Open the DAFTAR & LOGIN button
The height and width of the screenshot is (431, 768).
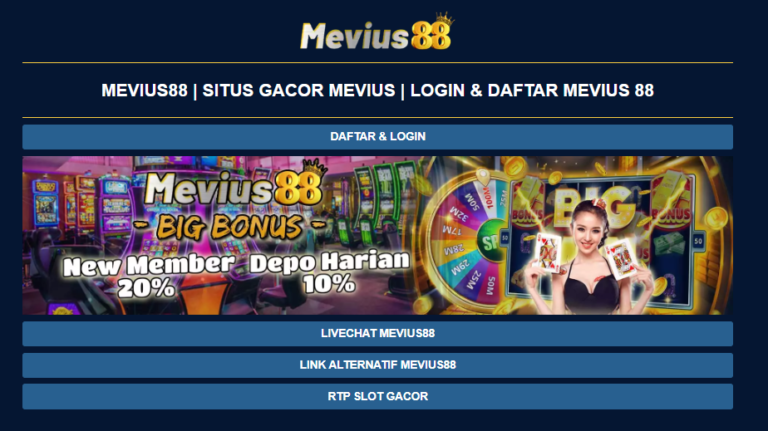378,137
